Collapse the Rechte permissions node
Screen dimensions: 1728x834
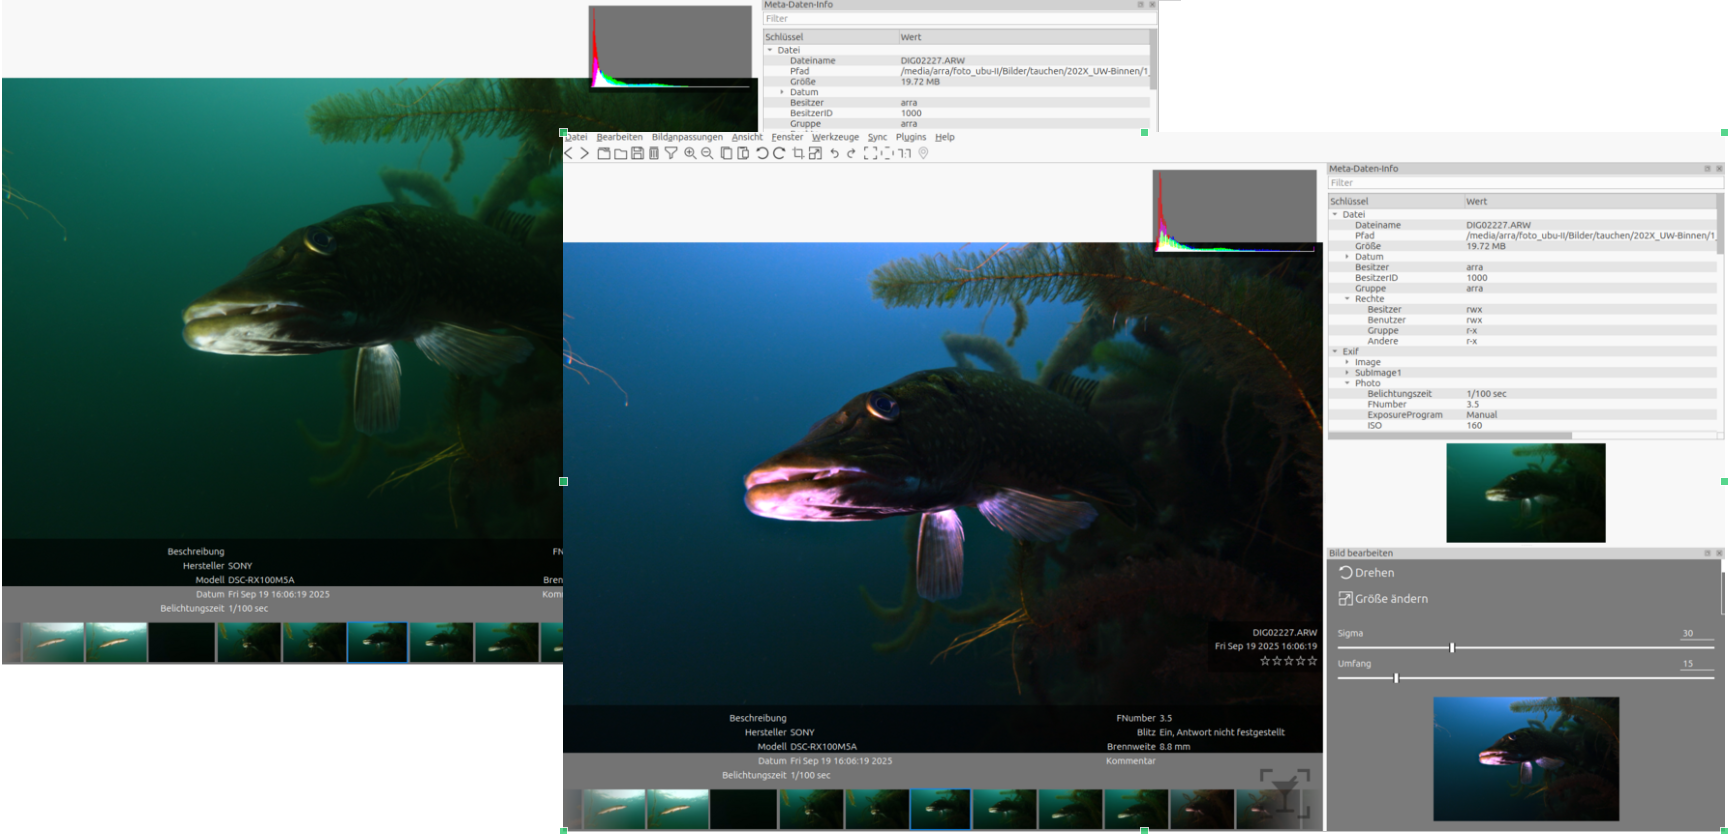pos(1347,299)
